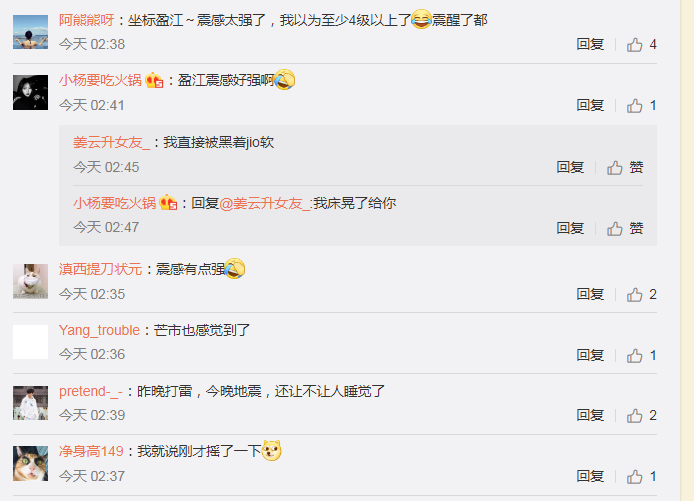Open 阿熊熊呀's profile via username
Viewport: 694px width, 501px height.
pyautogui.click(x=87, y=20)
